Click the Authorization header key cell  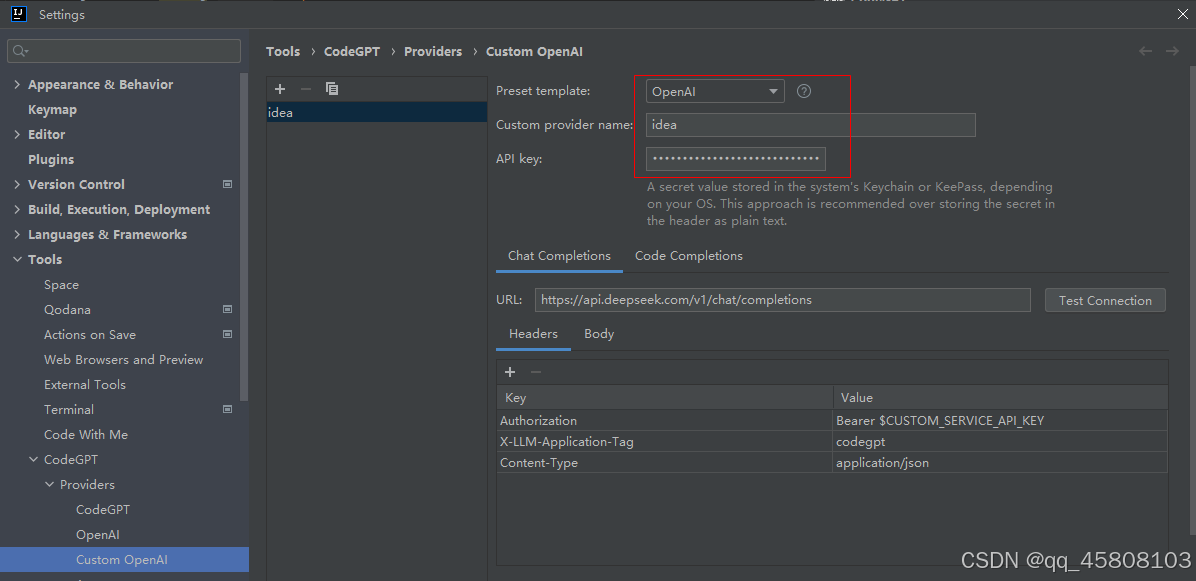pos(664,421)
